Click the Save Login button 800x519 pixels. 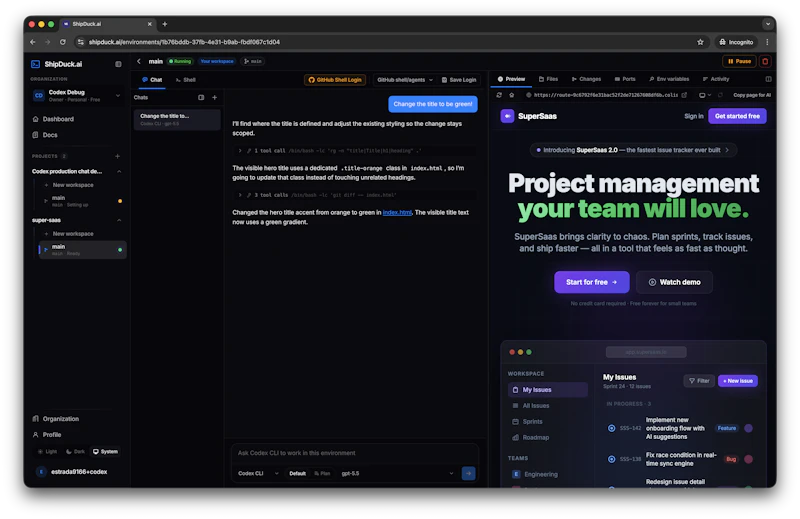point(459,80)
